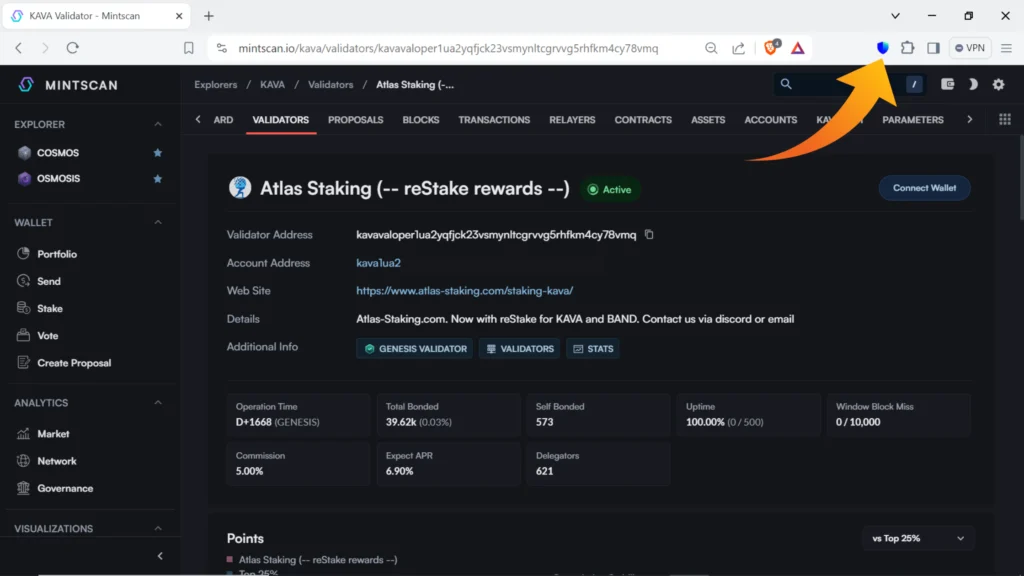Switch to the PROPOSALS tab
This screenshot has width=1024, height=576.
pos(355,120)
